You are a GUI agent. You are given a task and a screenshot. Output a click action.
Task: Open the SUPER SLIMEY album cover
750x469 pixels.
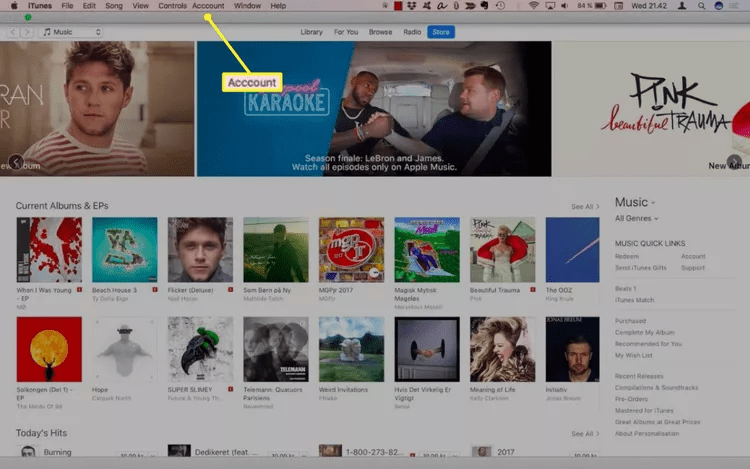[x=200, y=349]
